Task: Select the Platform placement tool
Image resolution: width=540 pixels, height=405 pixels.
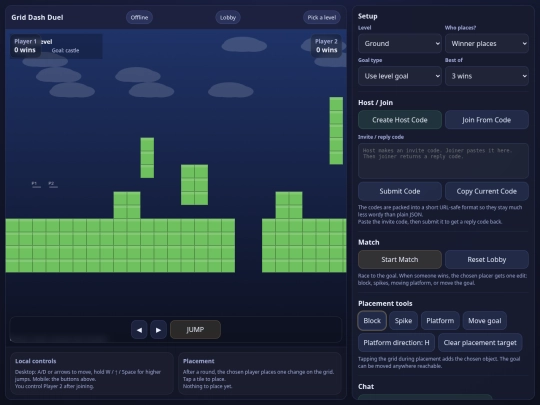Action: pyautogui.click(x=440, y=321)
